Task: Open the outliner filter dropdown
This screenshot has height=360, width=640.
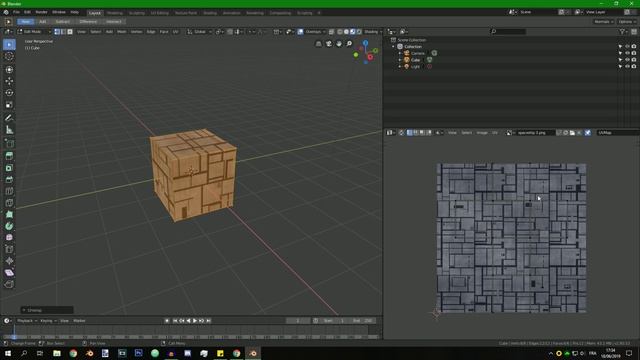Action: coord(623,31)
